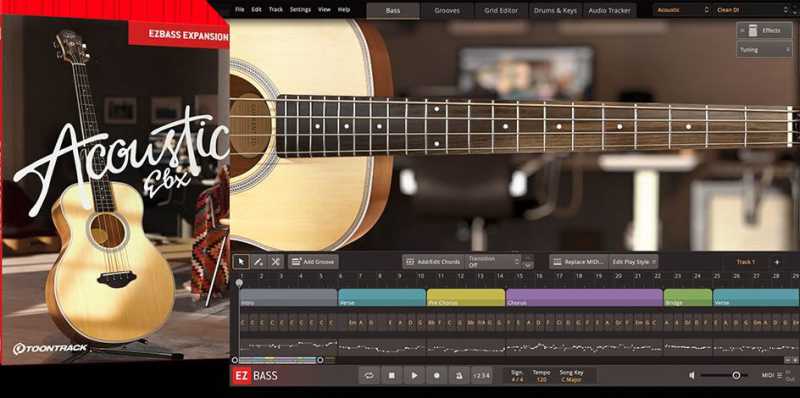
Task: Switch to the Grooves tab
Action: click(447, 10)
